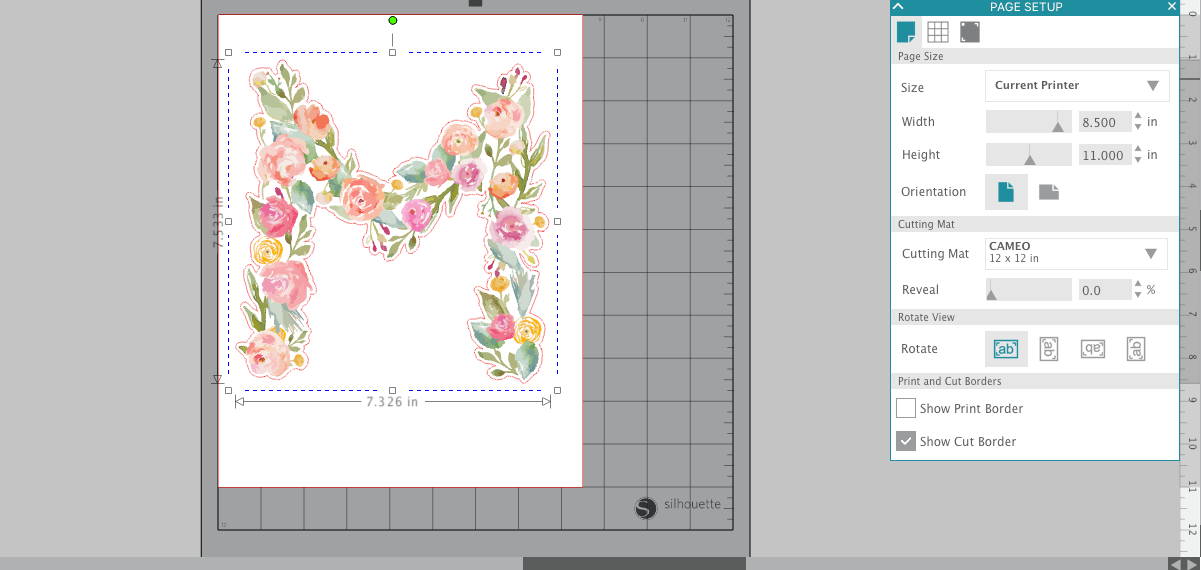Viewport: 1201px width, 570px height.
Task: Click the Reveal percentage field
Action: point(1103,290)
